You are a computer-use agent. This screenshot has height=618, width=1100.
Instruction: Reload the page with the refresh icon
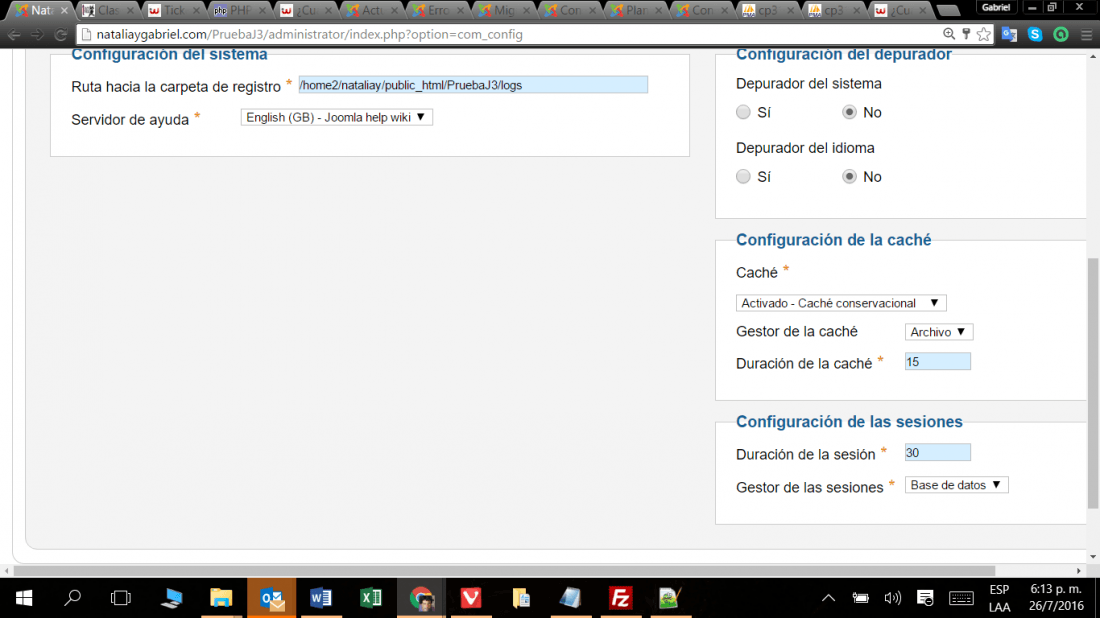(61, 34)
